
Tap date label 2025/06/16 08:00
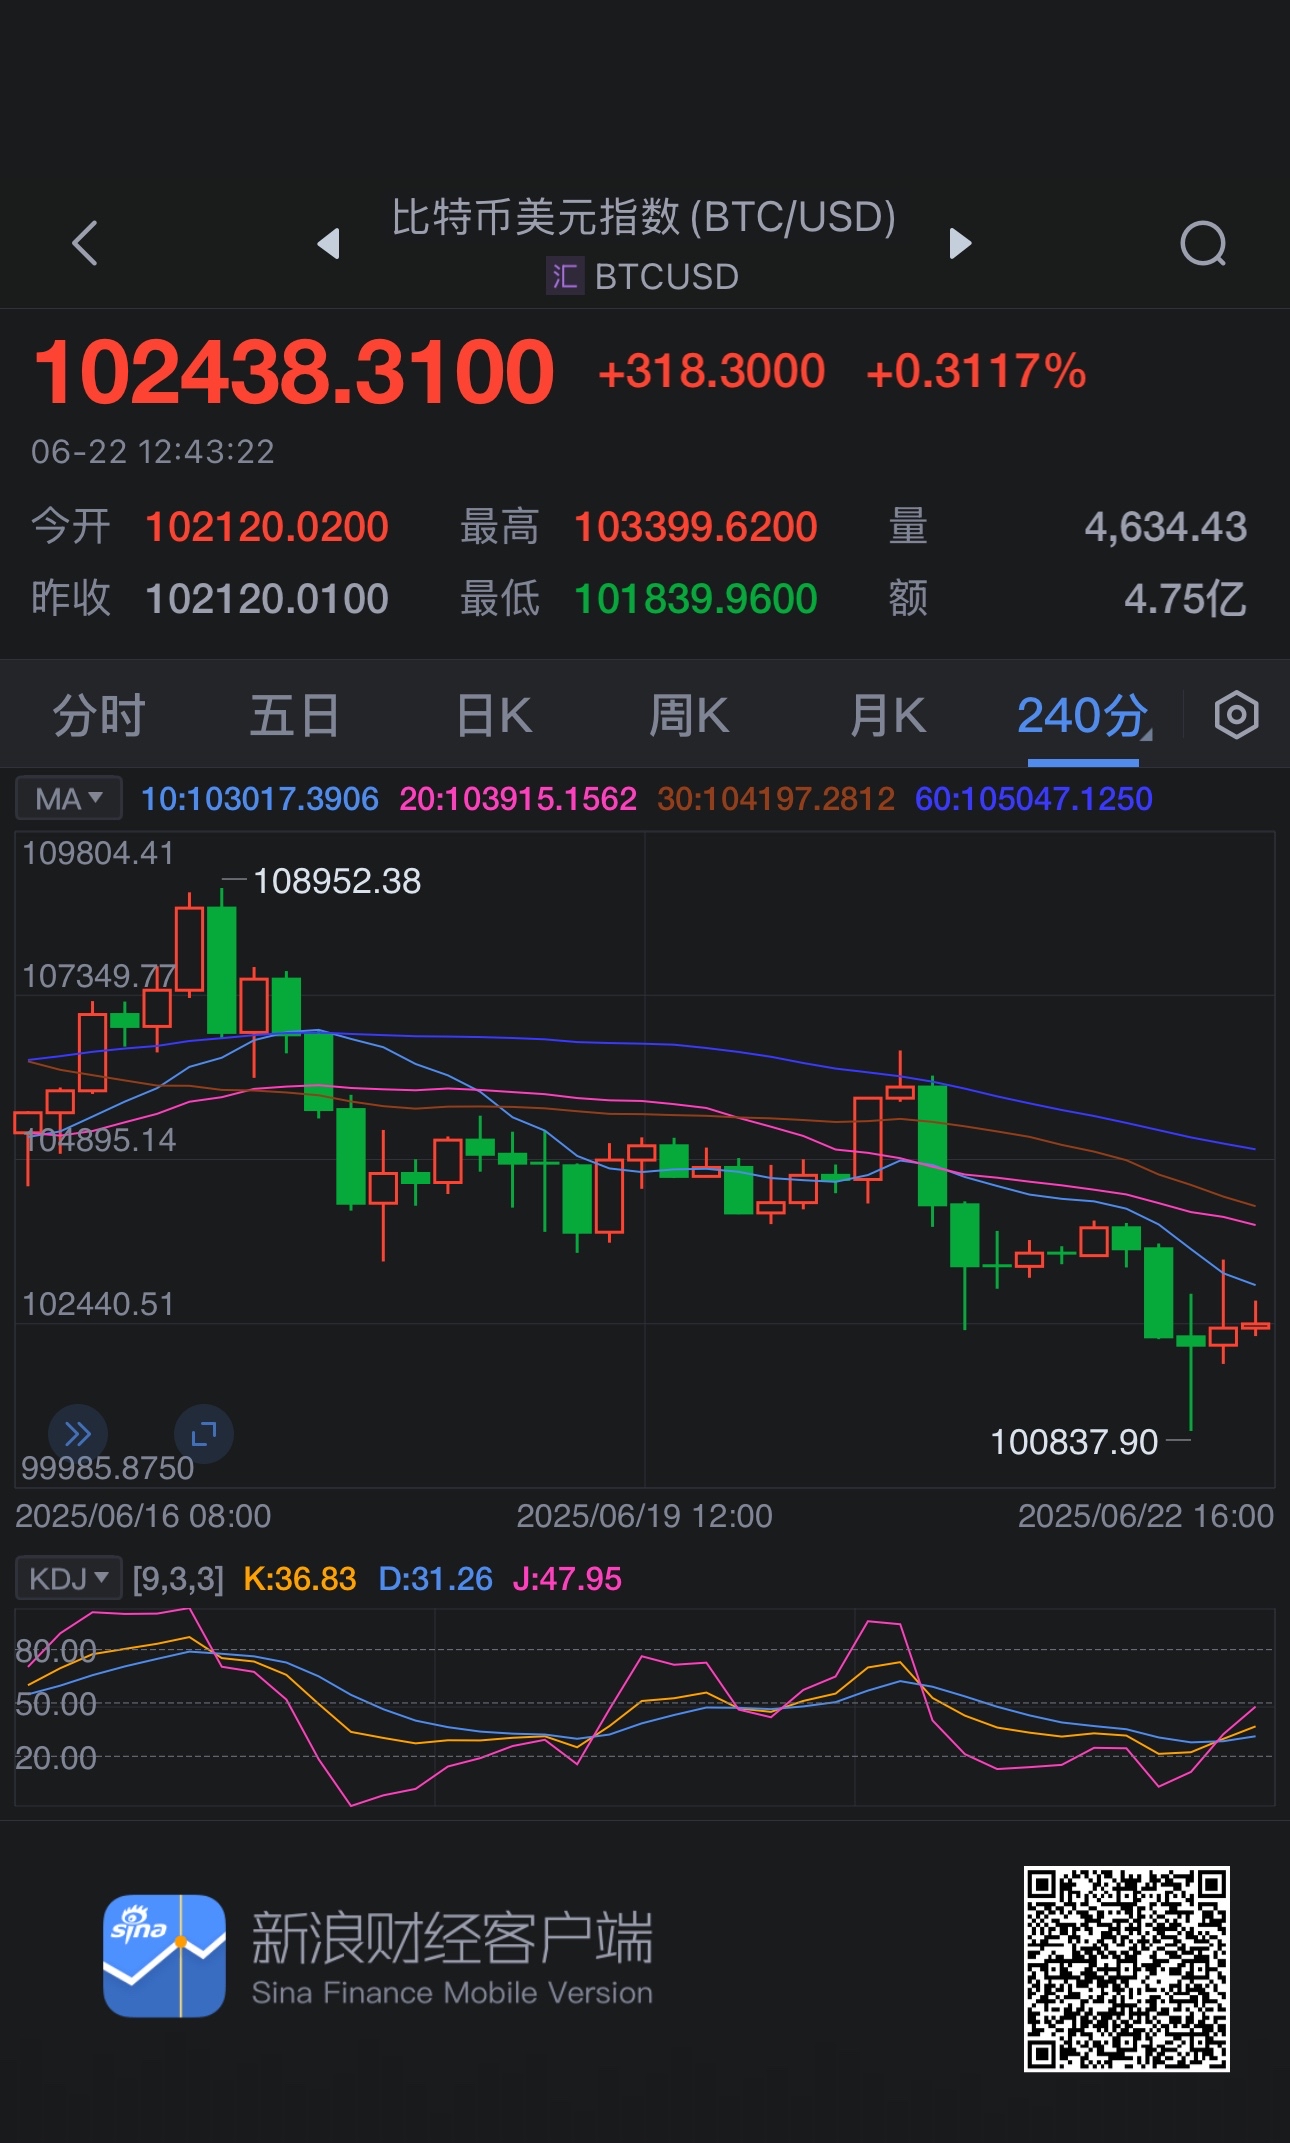click(x=143, y=1516)
